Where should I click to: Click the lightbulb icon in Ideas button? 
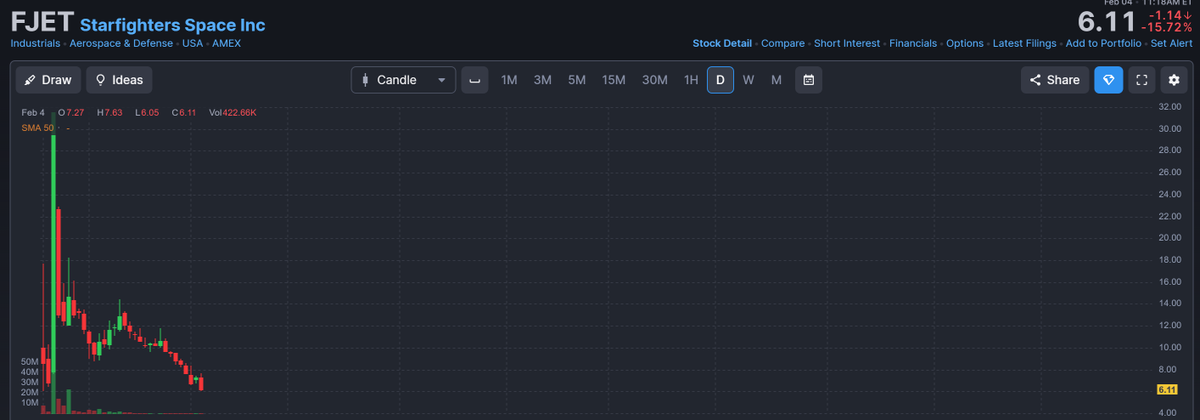point(101,80)
